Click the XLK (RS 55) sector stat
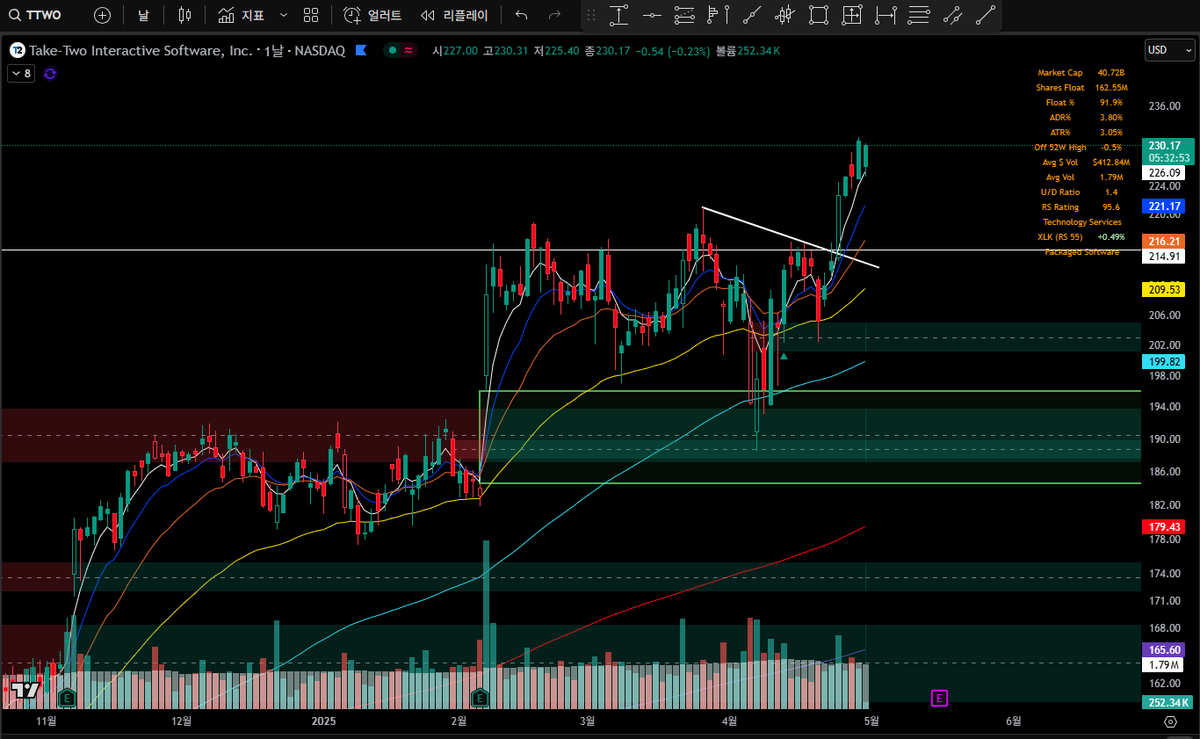1200x739 pixels. pos(1081,237)
